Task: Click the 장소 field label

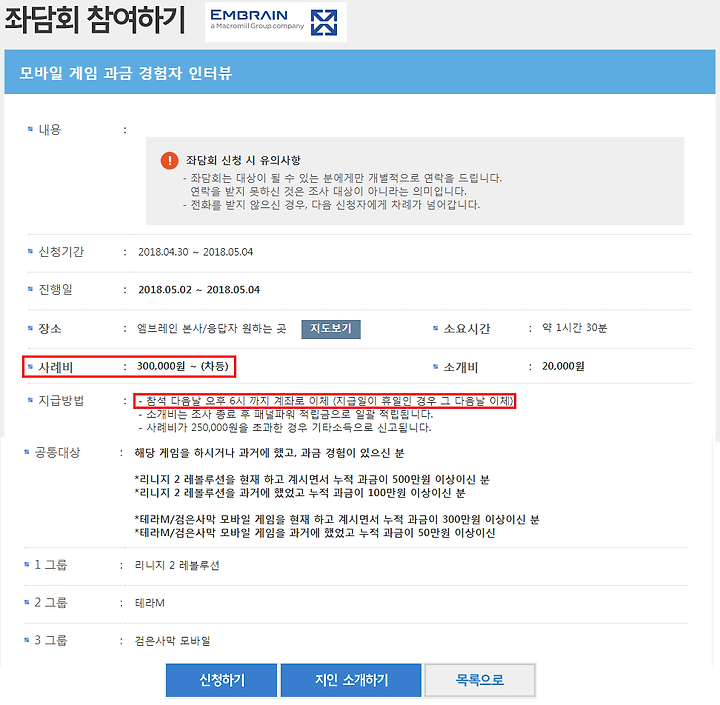Action: [x=50, y=328]
